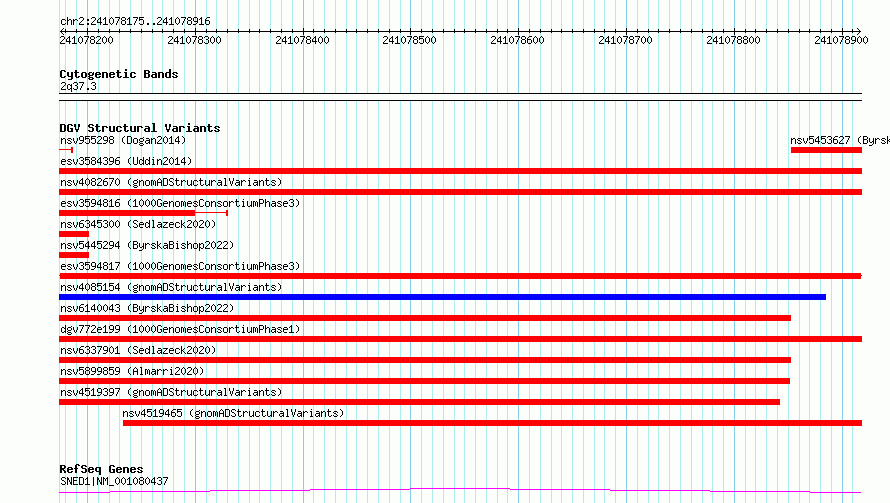Click the nsv5453627 variant label
The image size is (890, 503).
839,140
